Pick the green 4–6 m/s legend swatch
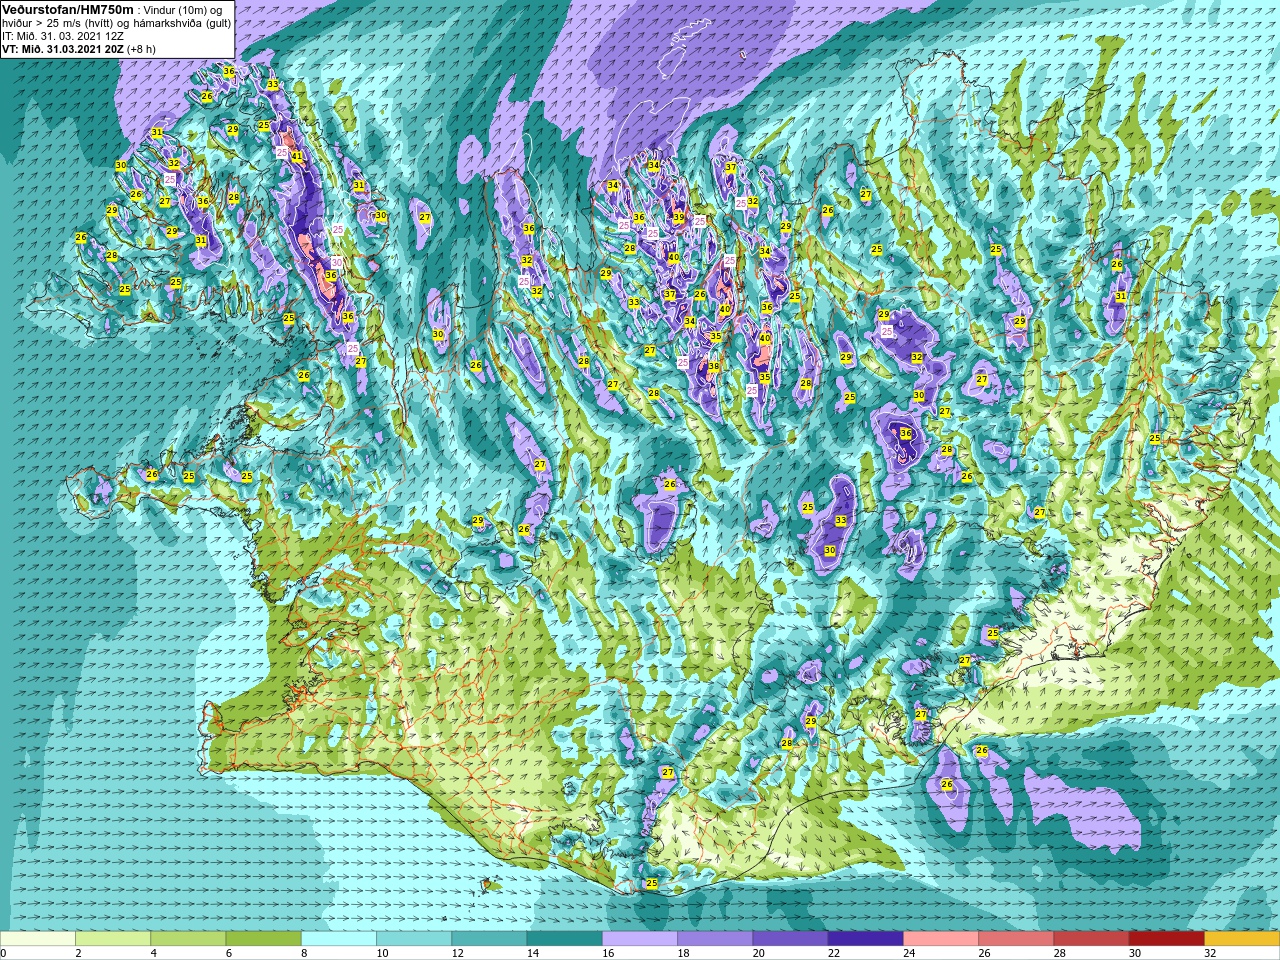Screen dimensions: 1280x960 coord(188,939)
